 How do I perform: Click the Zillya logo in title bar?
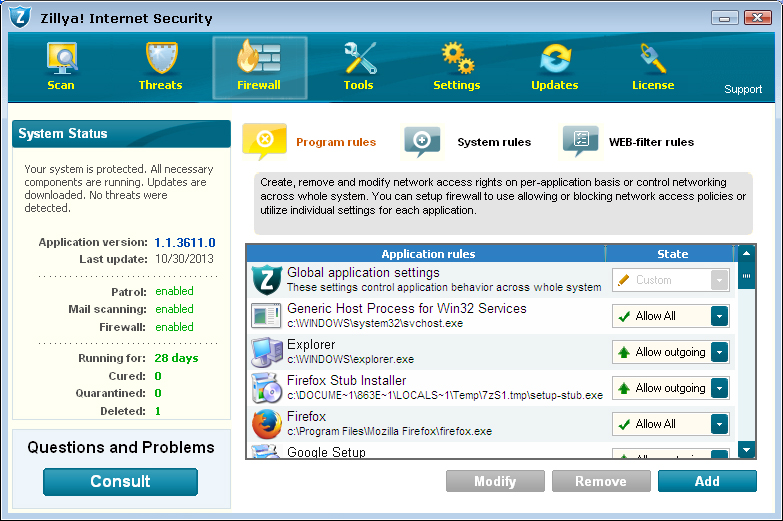pyautogui.click(x=20, y=17)
